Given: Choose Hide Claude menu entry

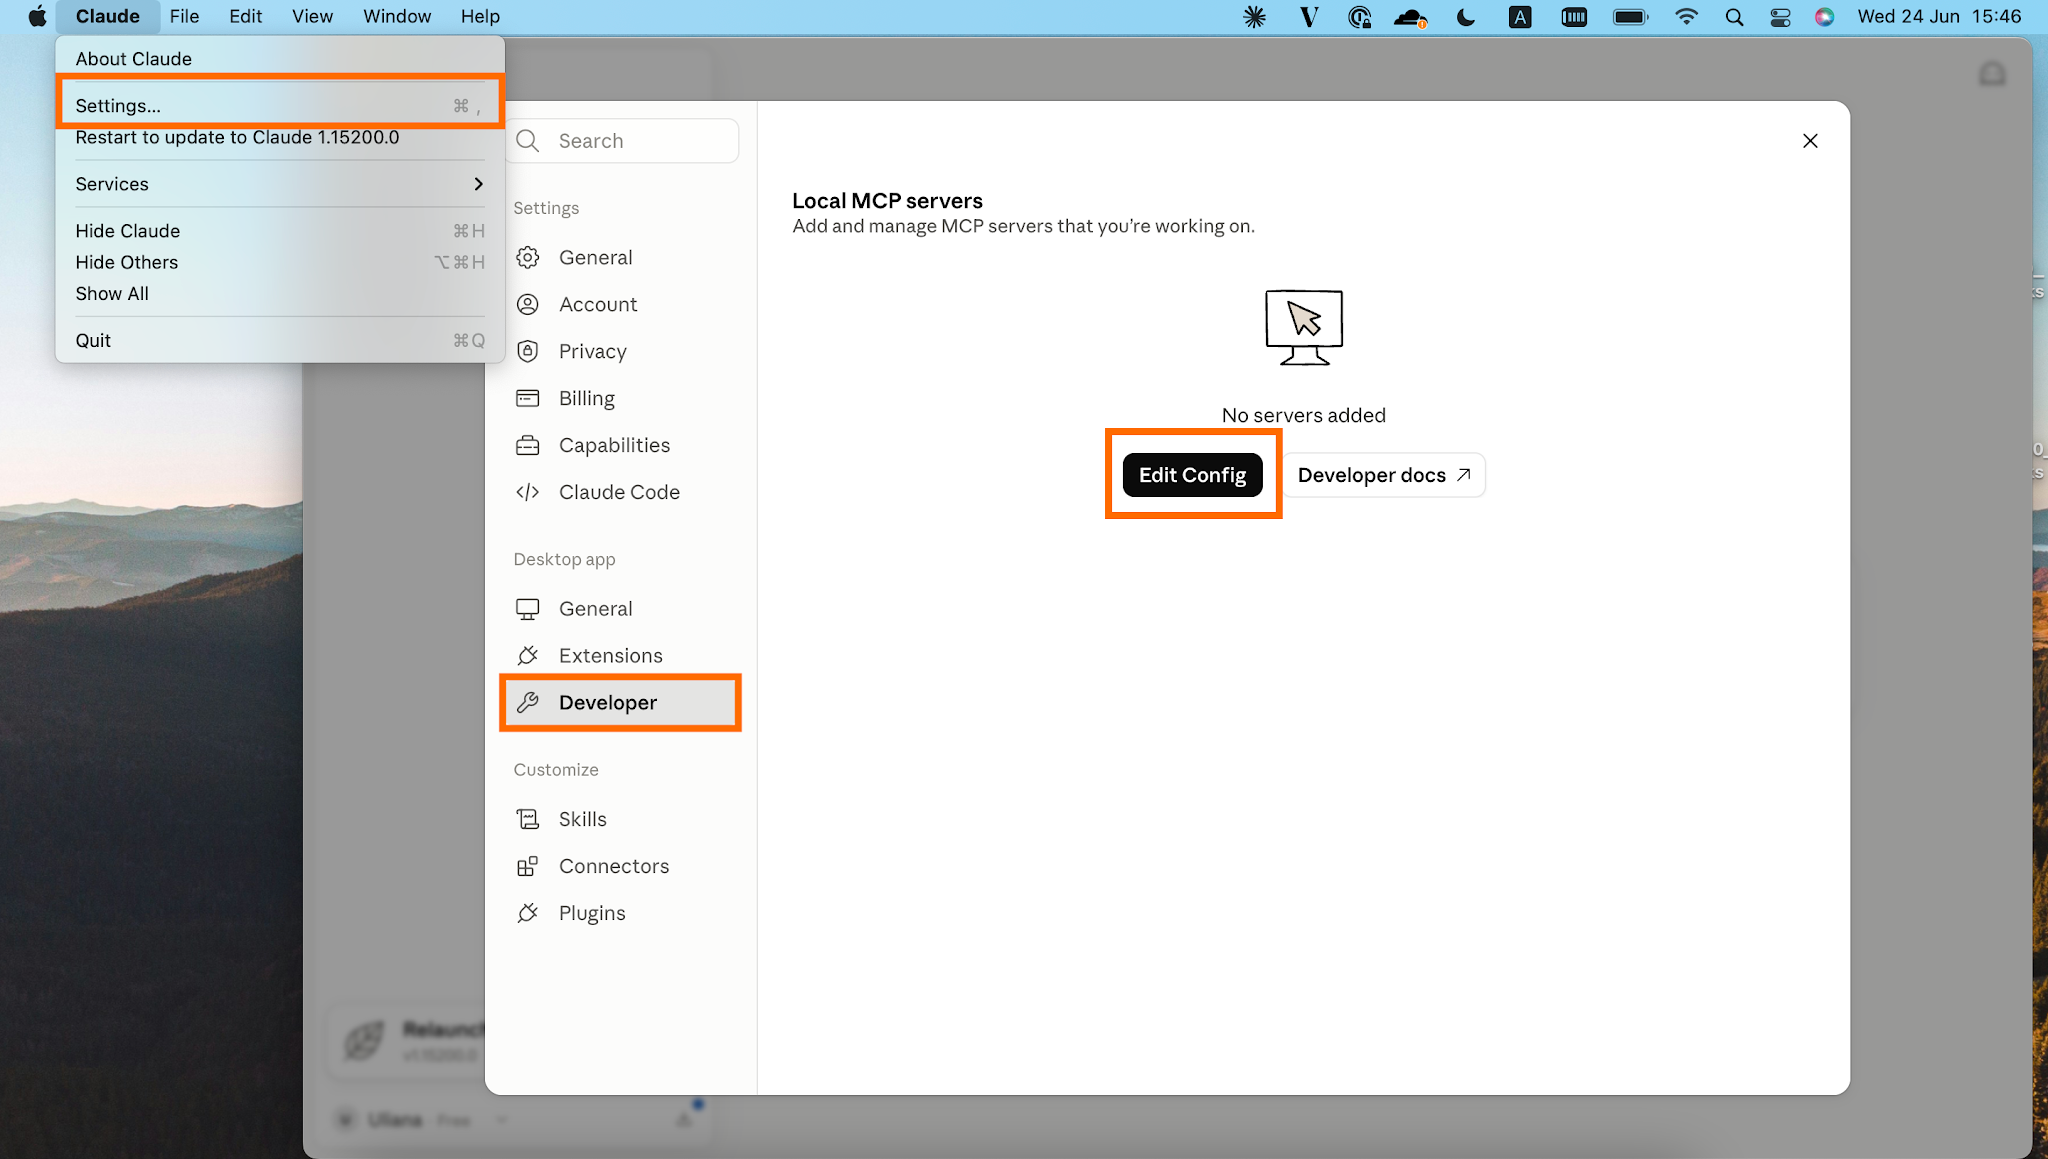Looking at the screenshot, I should click(x=280, y=231).
